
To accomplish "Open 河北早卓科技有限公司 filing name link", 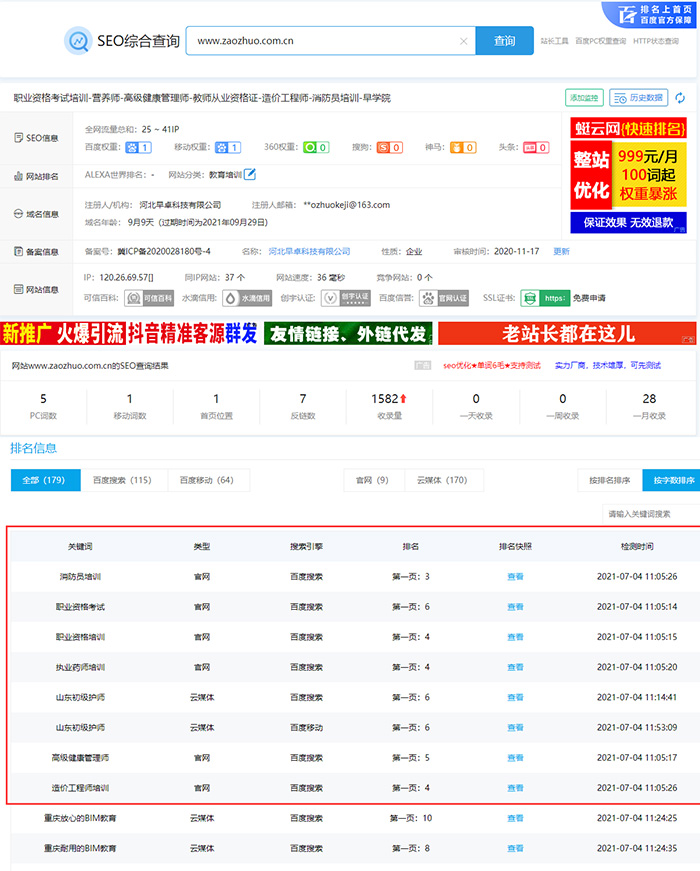I will pos(308,252).
